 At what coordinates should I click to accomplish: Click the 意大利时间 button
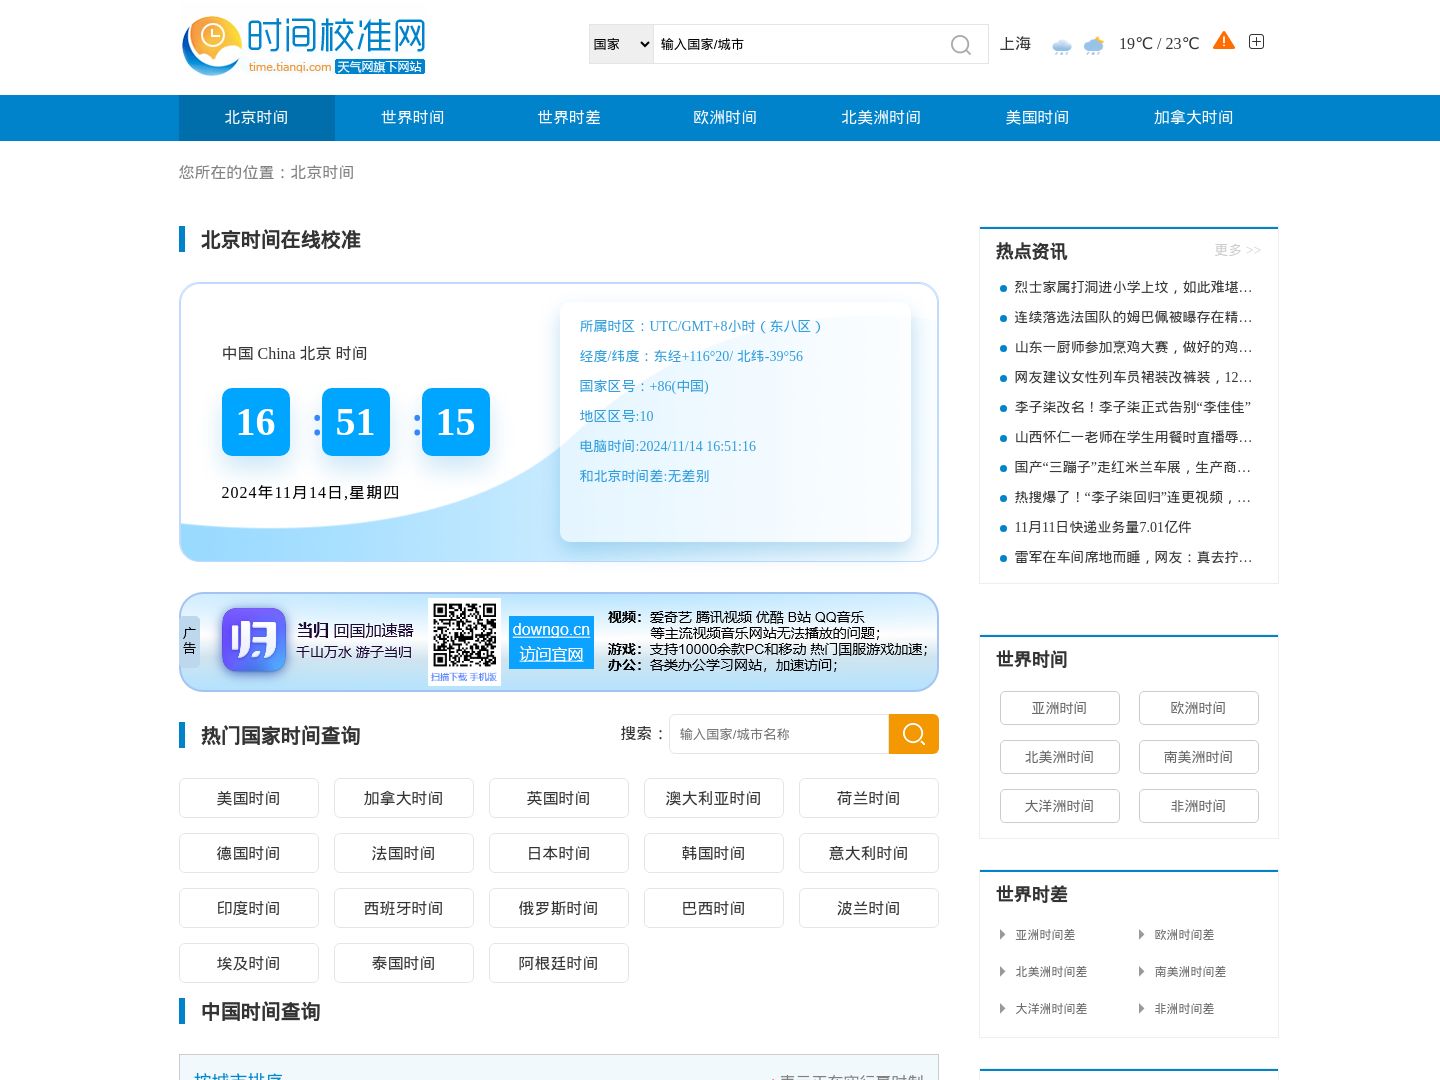[869, 853]
